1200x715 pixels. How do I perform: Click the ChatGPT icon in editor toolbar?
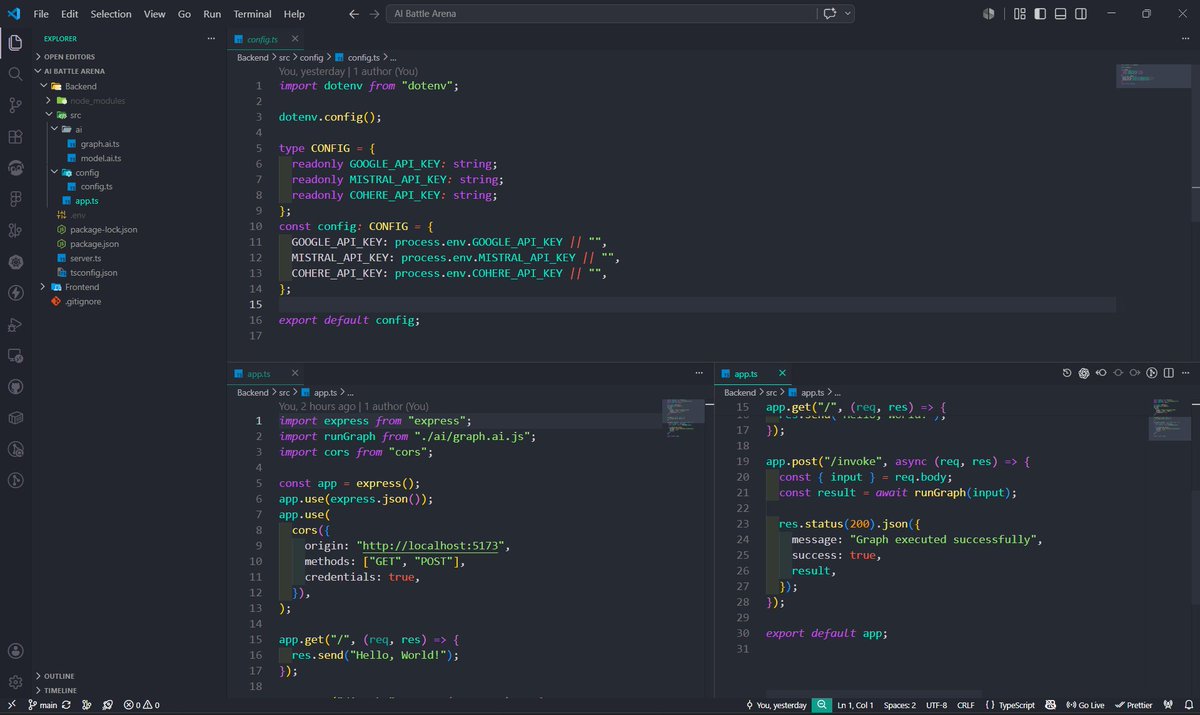pyautogui.click(x=1084, y=373)
